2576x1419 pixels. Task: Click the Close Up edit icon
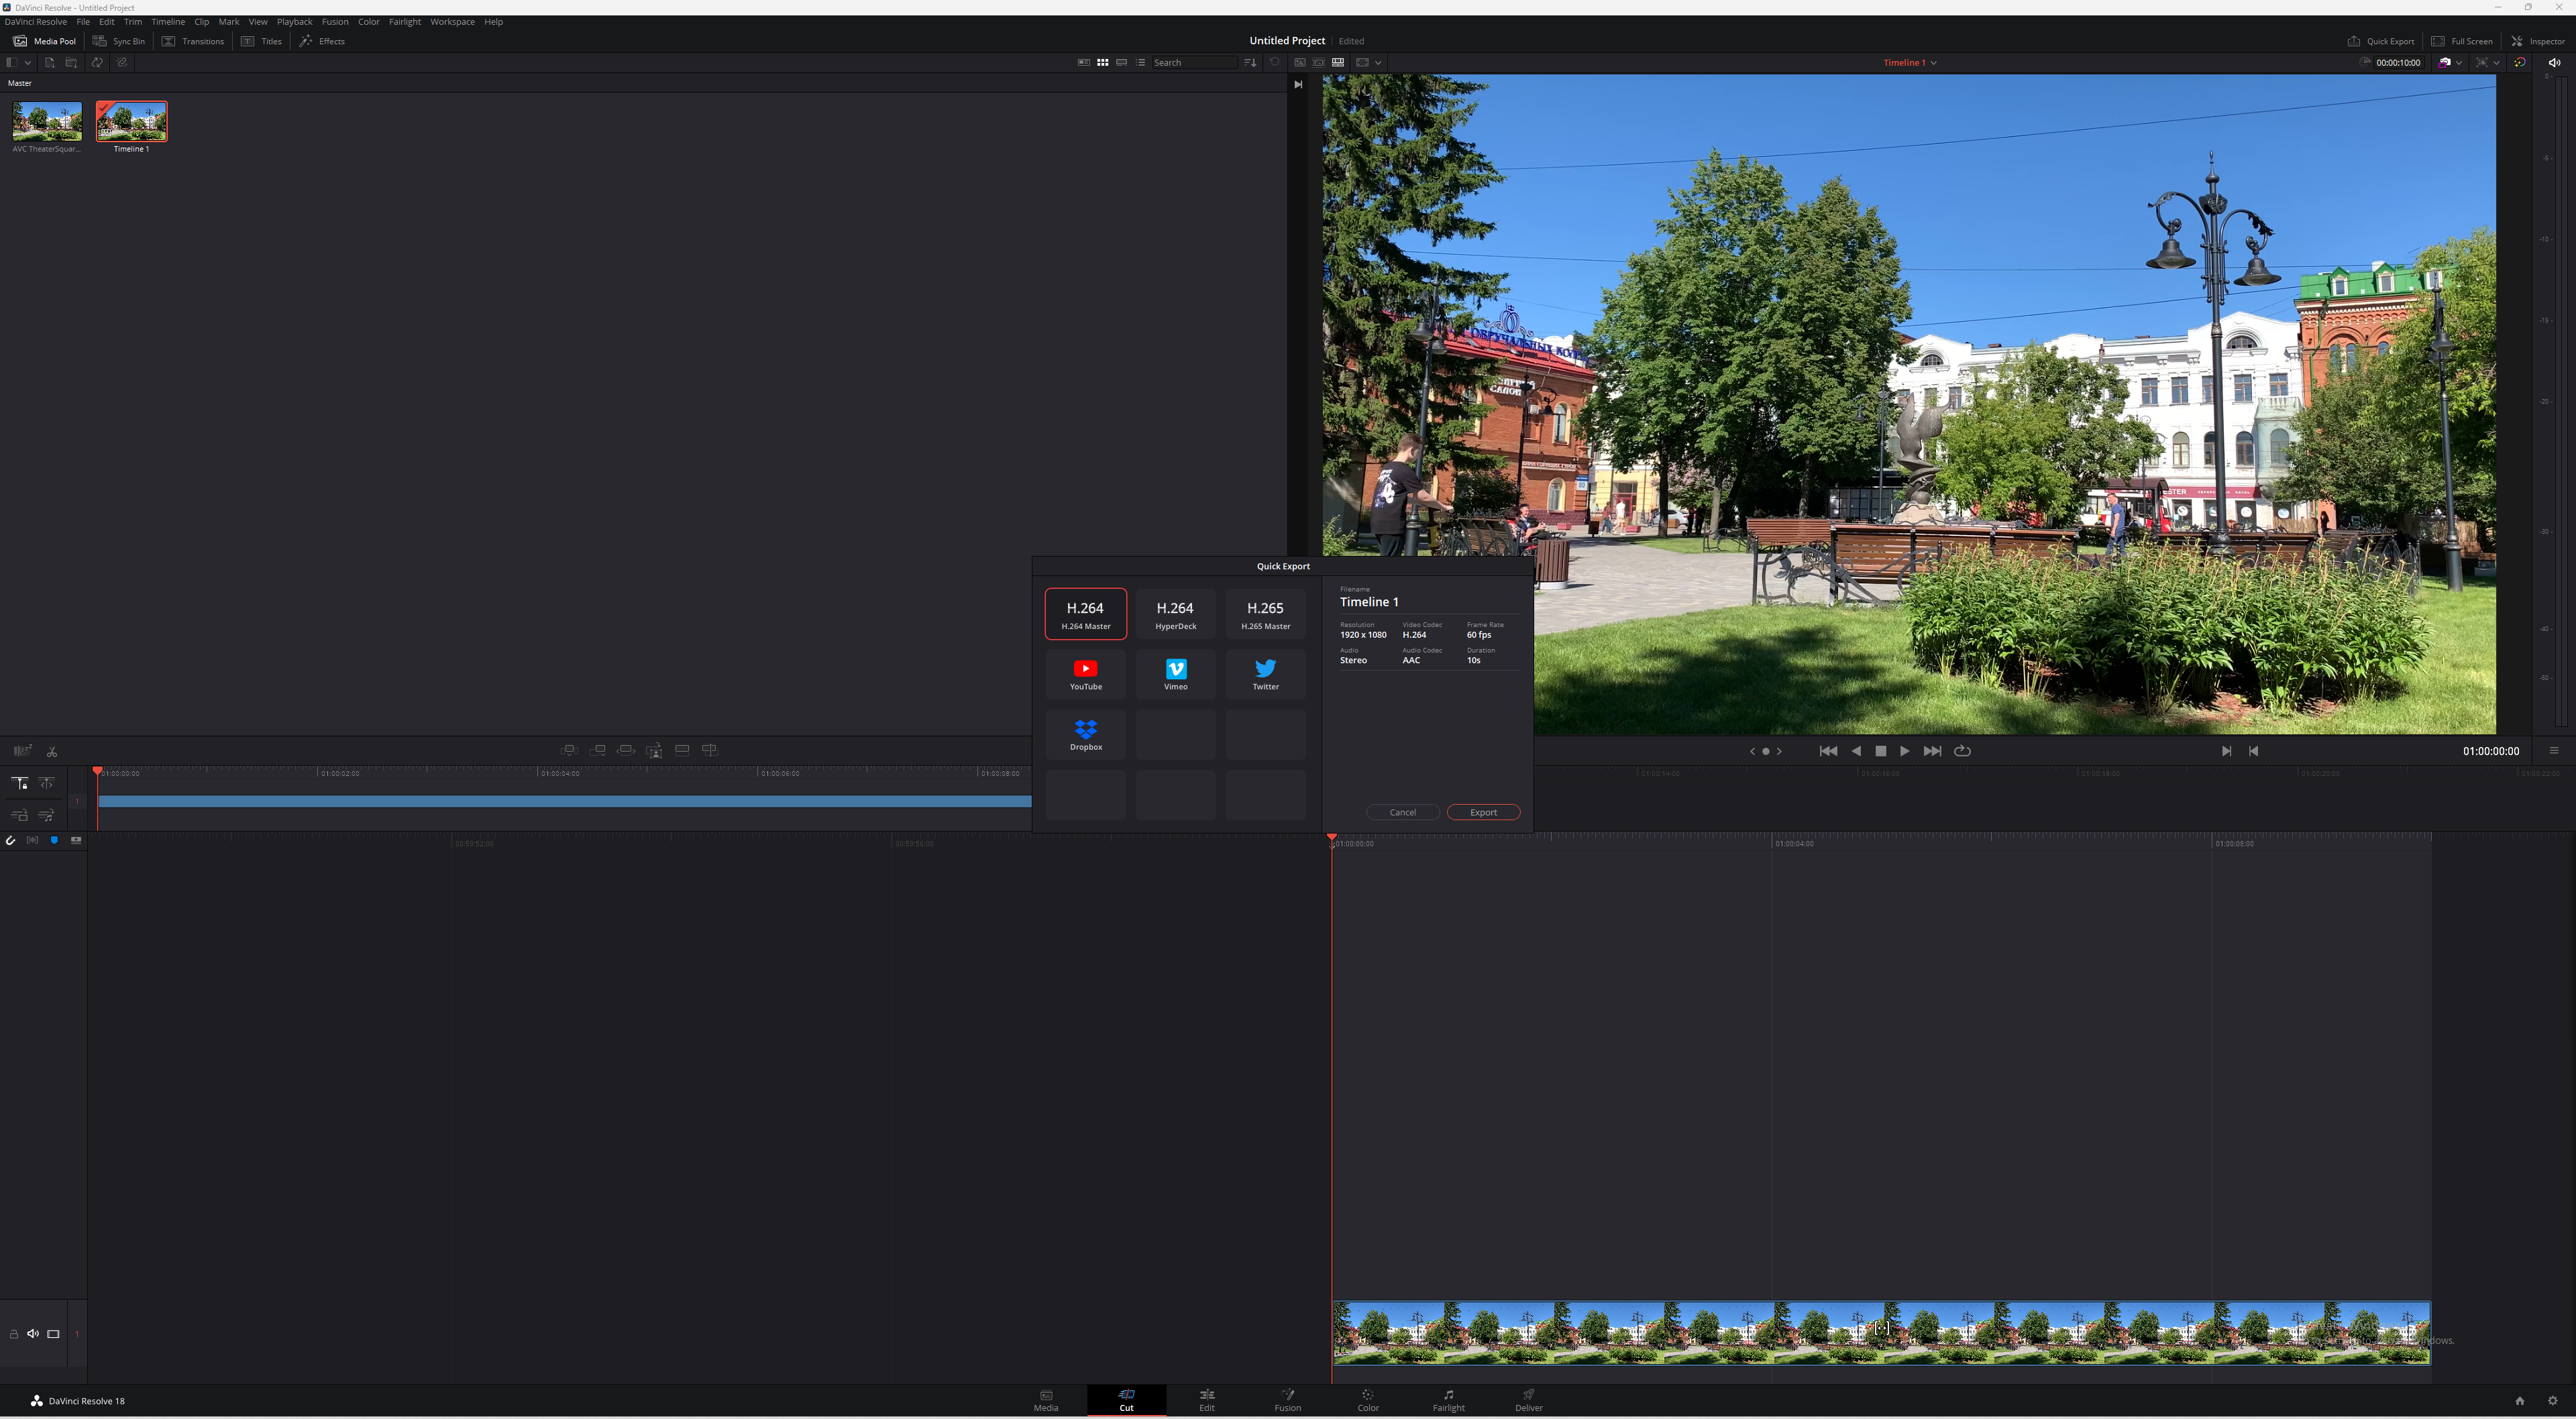(654, 751)
